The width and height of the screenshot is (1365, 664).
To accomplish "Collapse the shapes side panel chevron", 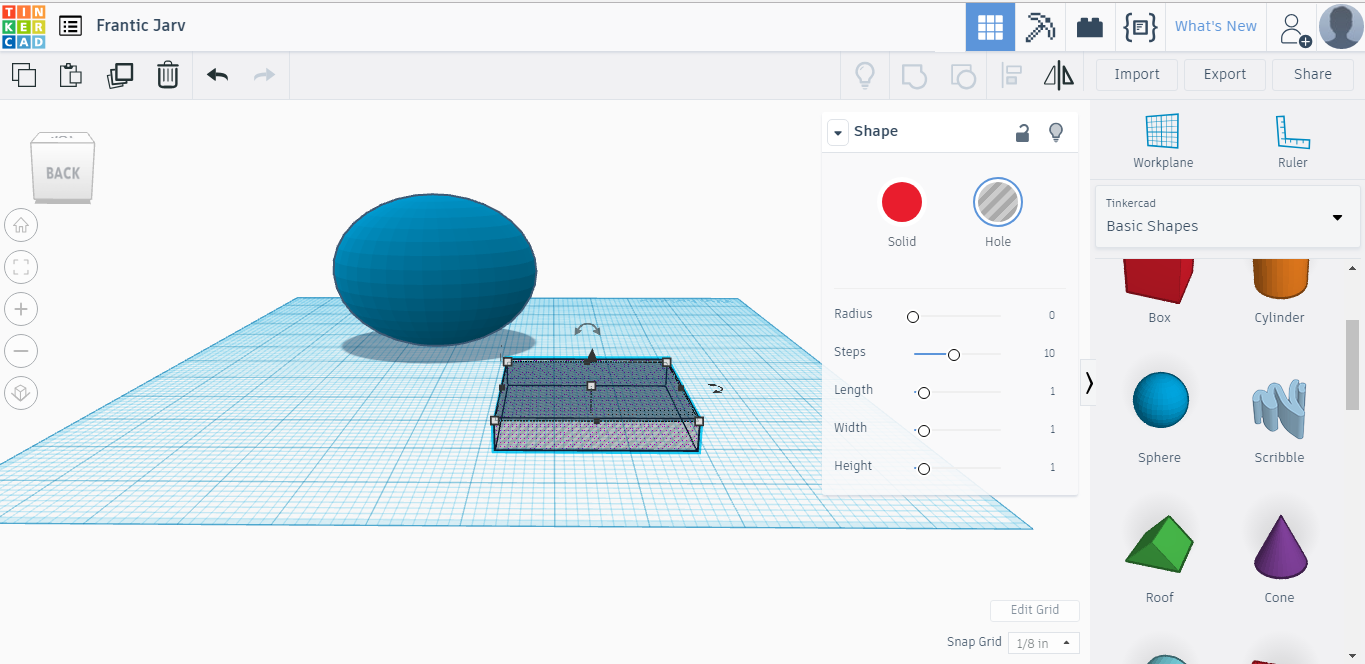I will (1088, 383).
